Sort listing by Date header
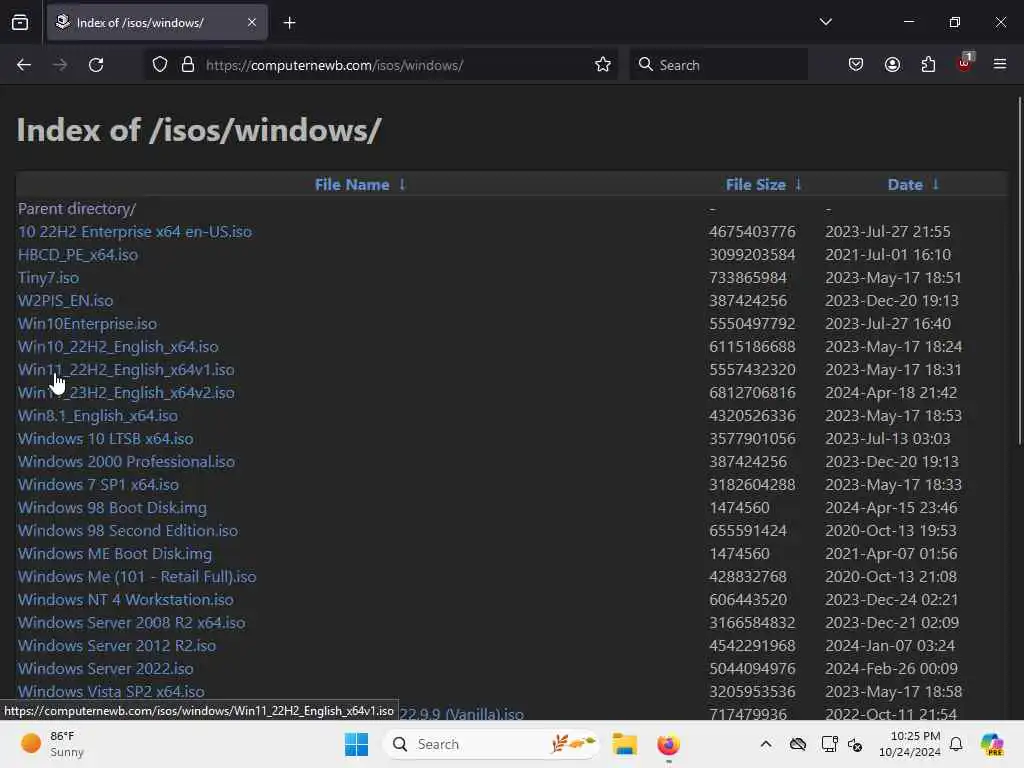Viewport: 1024px width, 768px height. [905, 185]
